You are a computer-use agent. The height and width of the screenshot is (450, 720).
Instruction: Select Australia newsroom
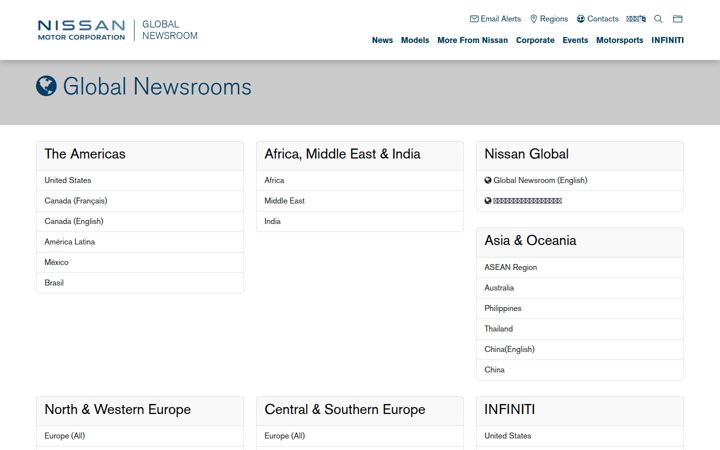pyautogui.click(x=580, y=288)
